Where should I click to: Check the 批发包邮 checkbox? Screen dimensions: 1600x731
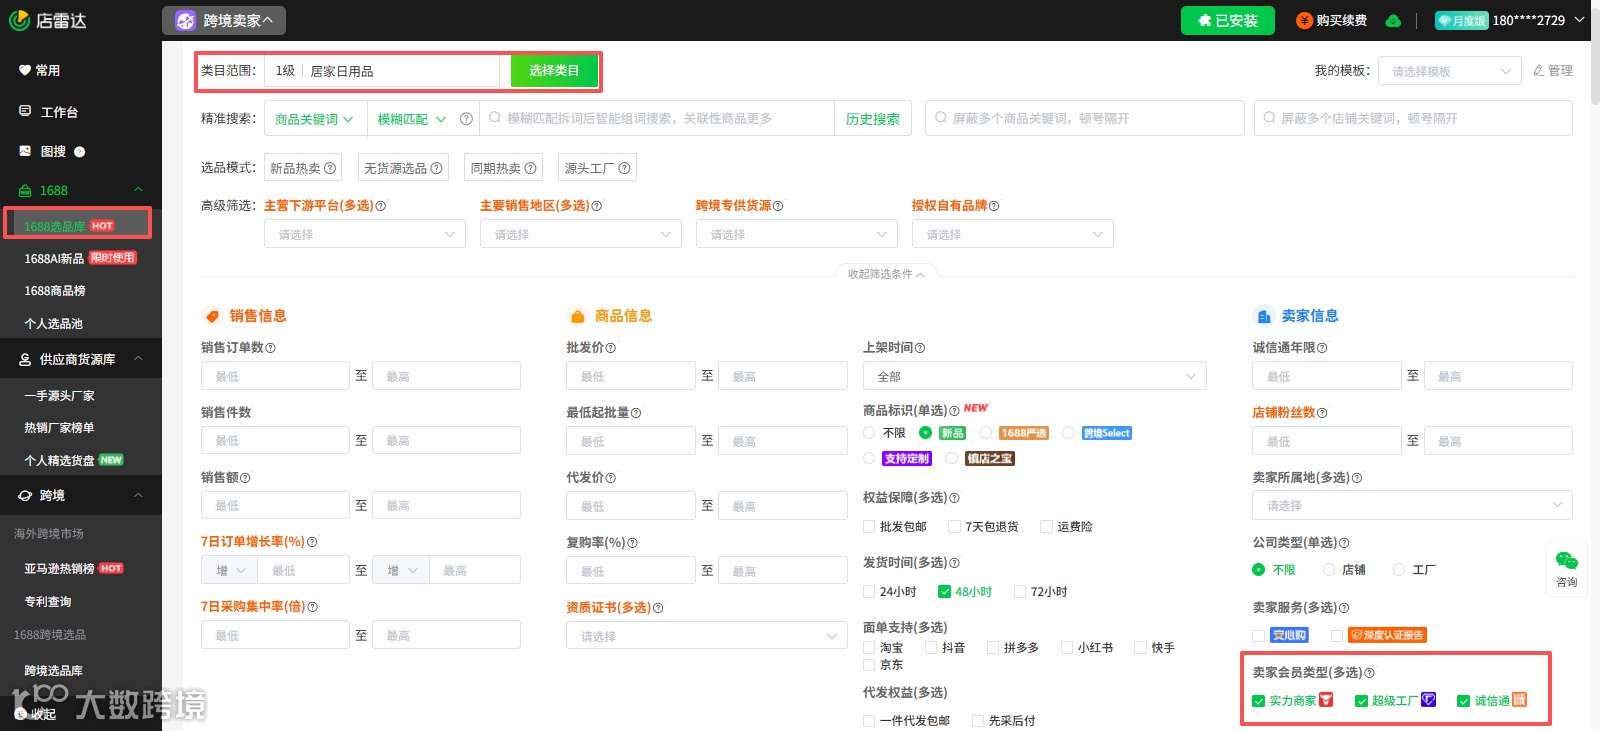869,527
